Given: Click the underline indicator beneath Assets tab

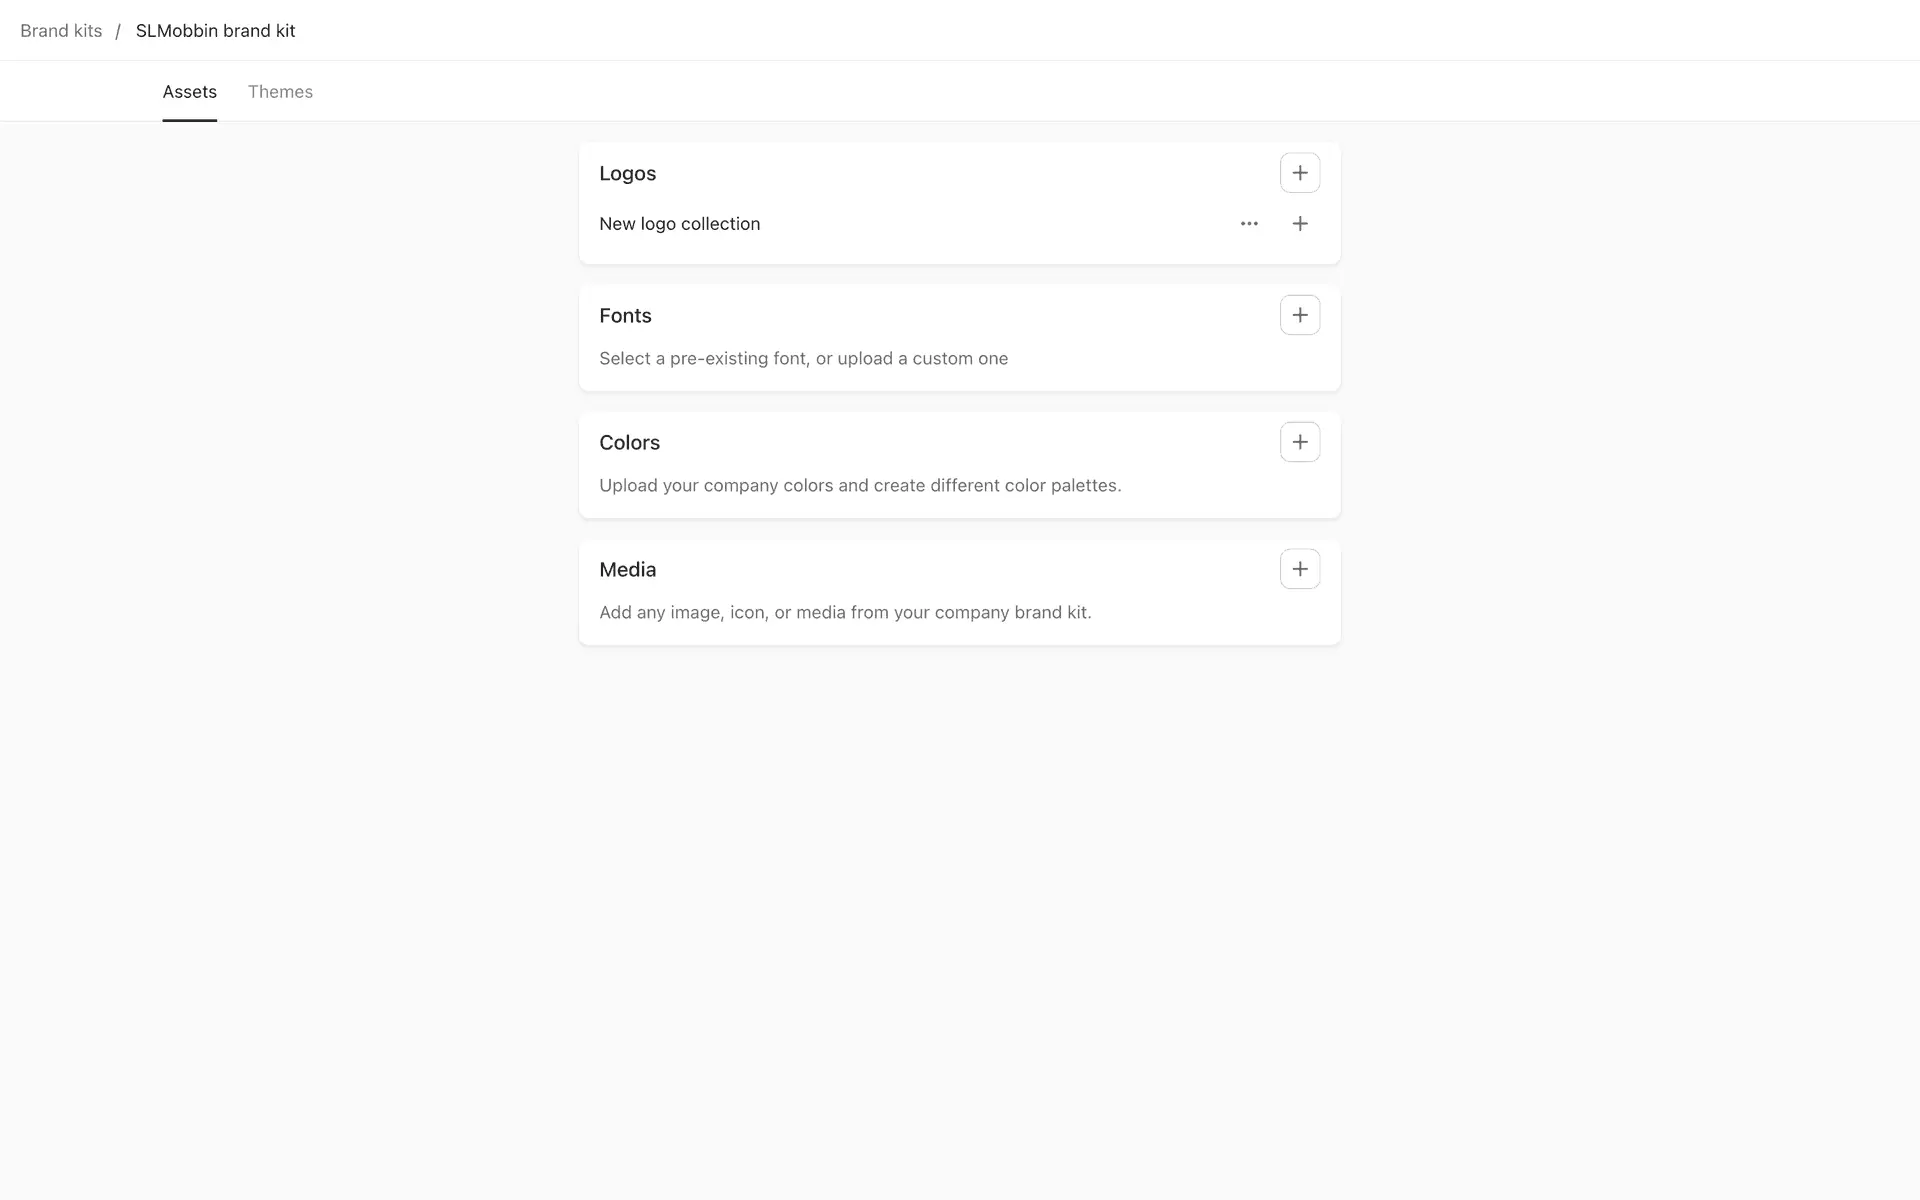Looking at the screenshot, I should 189,120.
